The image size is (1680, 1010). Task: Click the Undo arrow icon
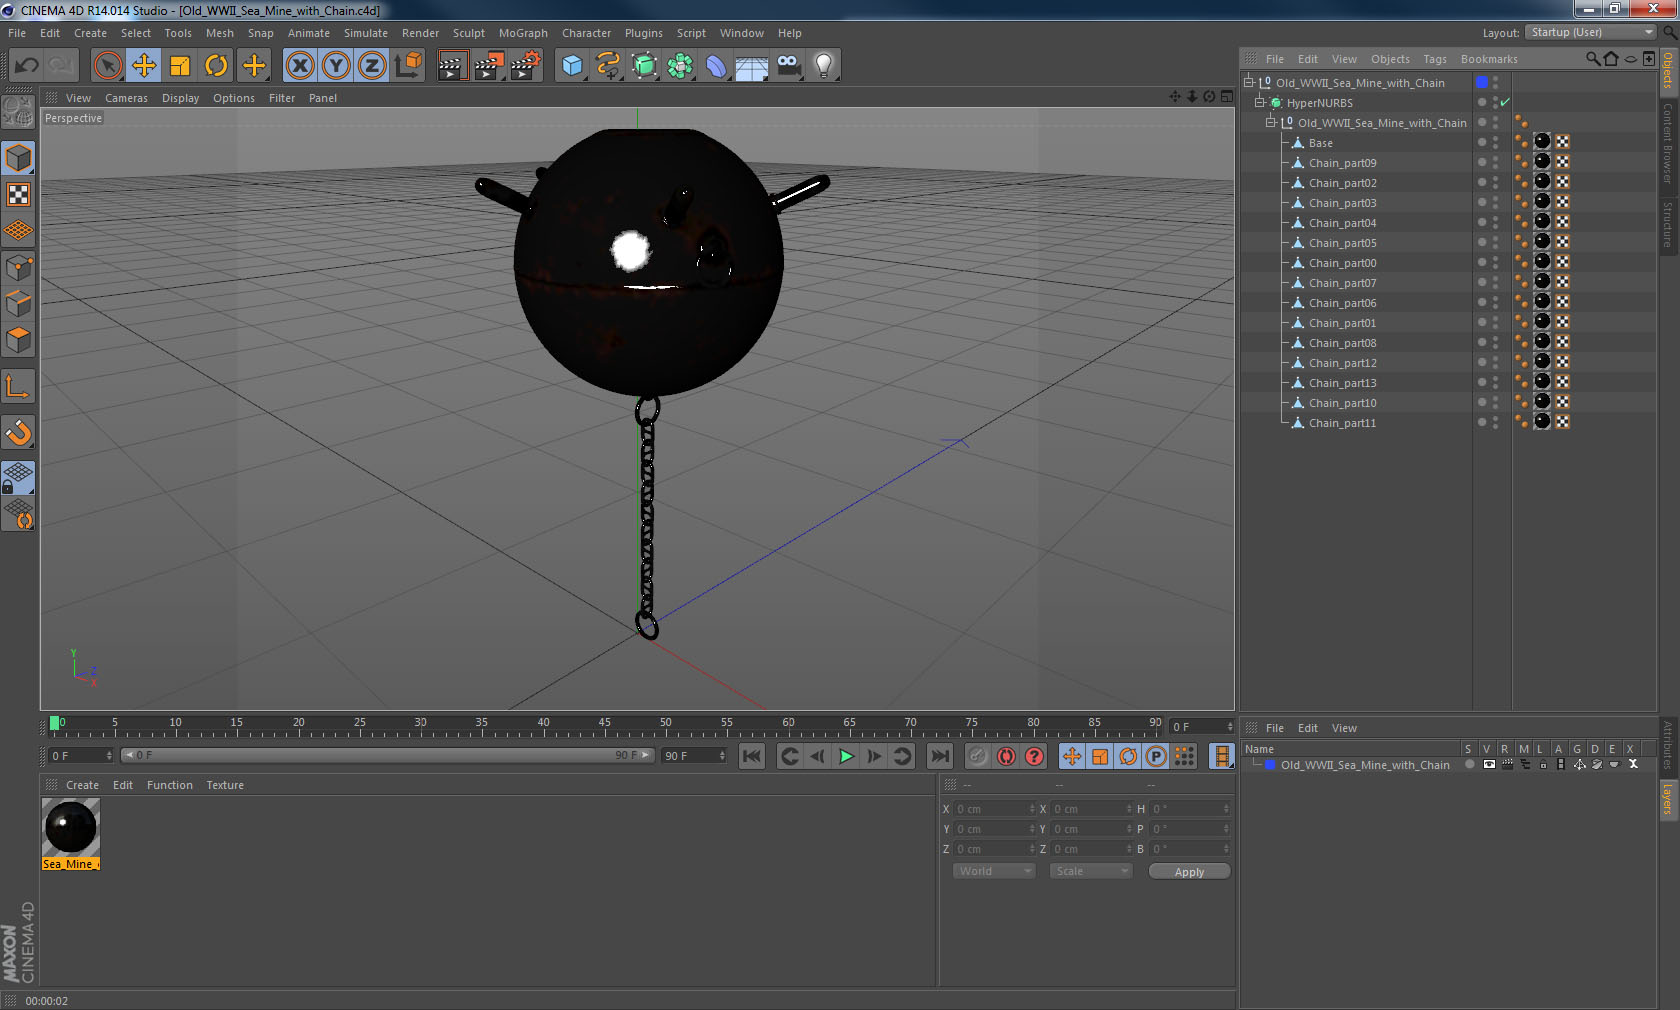tap(27, 66)
